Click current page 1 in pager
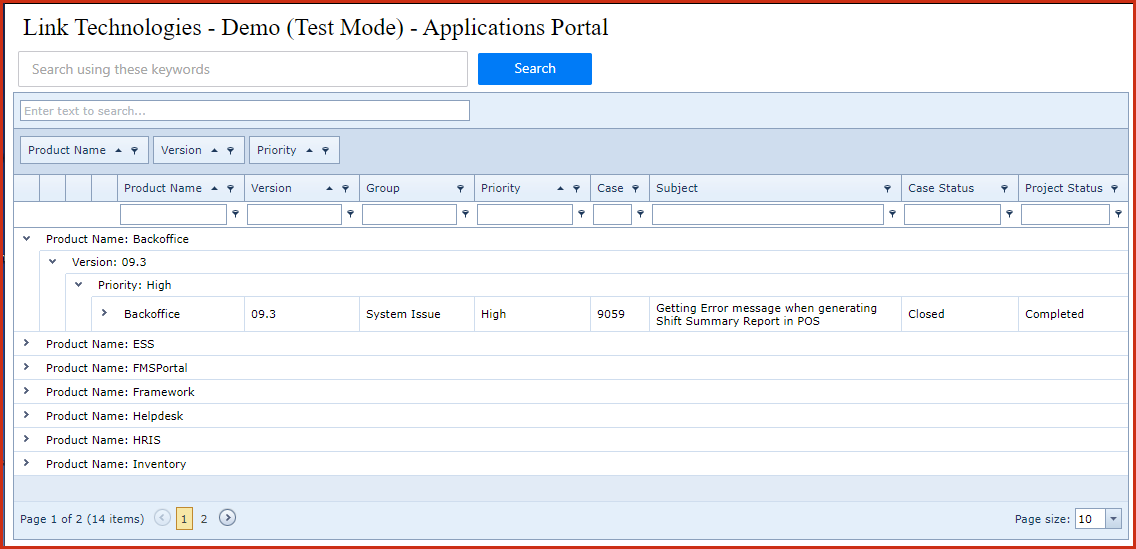Viewport: 1136px width, 549px height. (184, 519)
